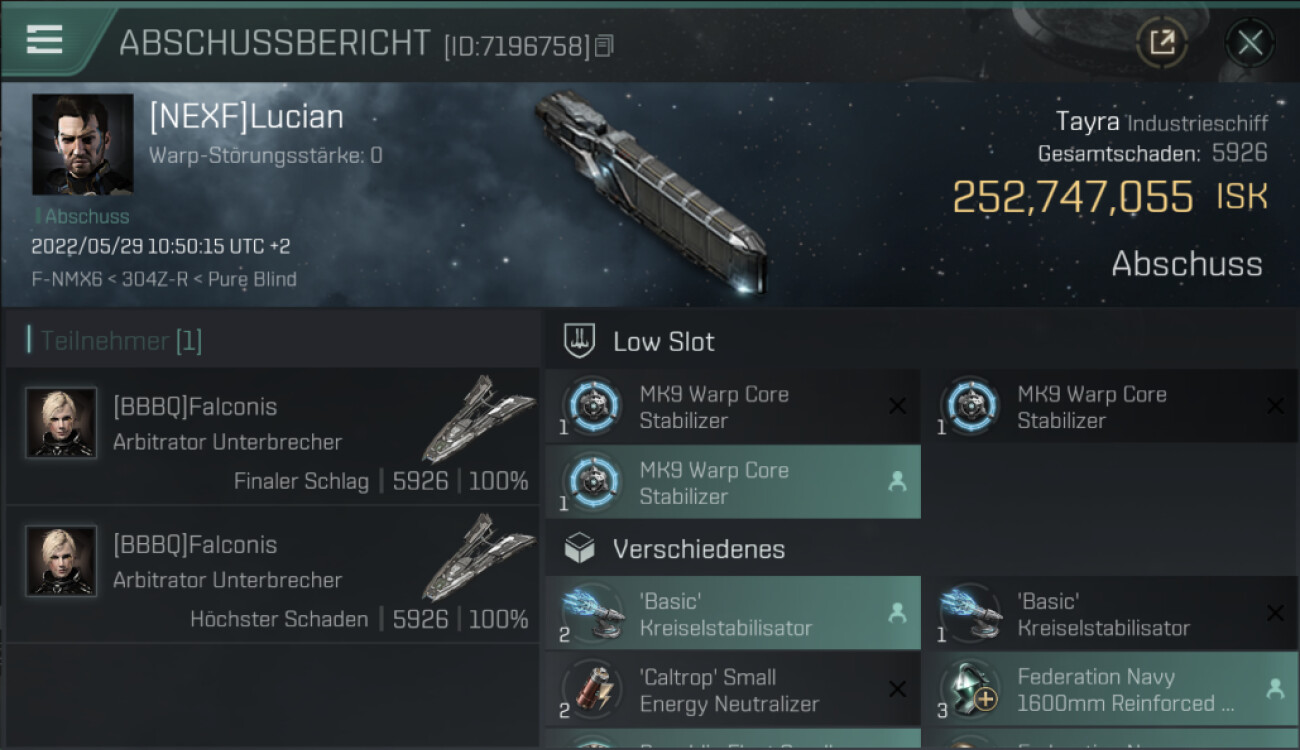Click the [NEXF]Lucian pilot name
Screen dimensions: 1300x750
coord(246,117)
